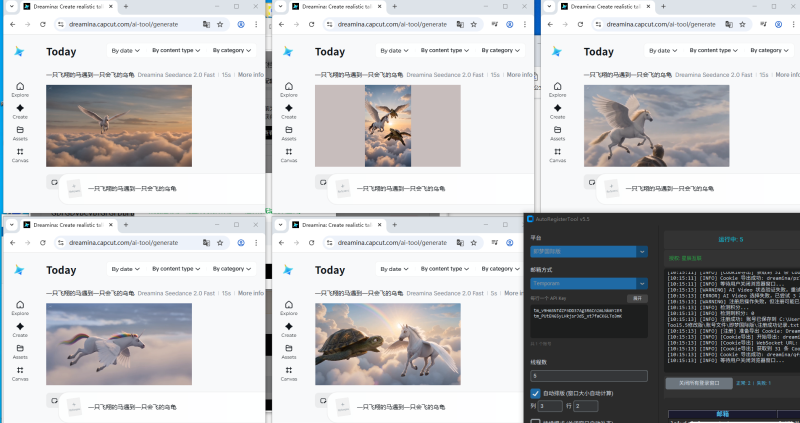This screenshot has height=423, width=800.
Task: Click the prompt text box in the bottom-middle window
Action: 401,407
